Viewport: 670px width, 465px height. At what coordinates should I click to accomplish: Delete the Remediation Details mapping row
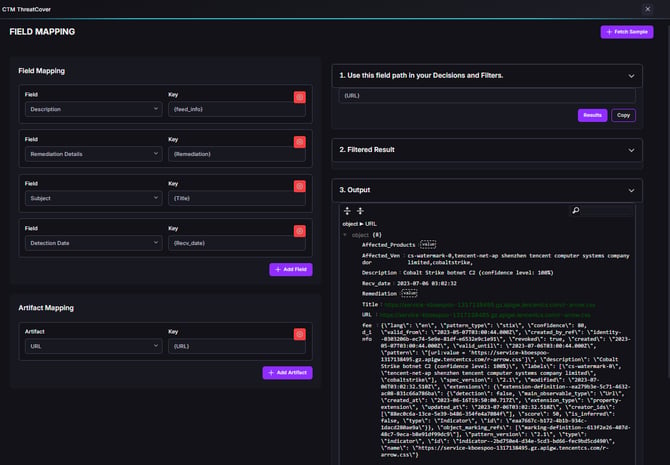click(x=300, y=142)
